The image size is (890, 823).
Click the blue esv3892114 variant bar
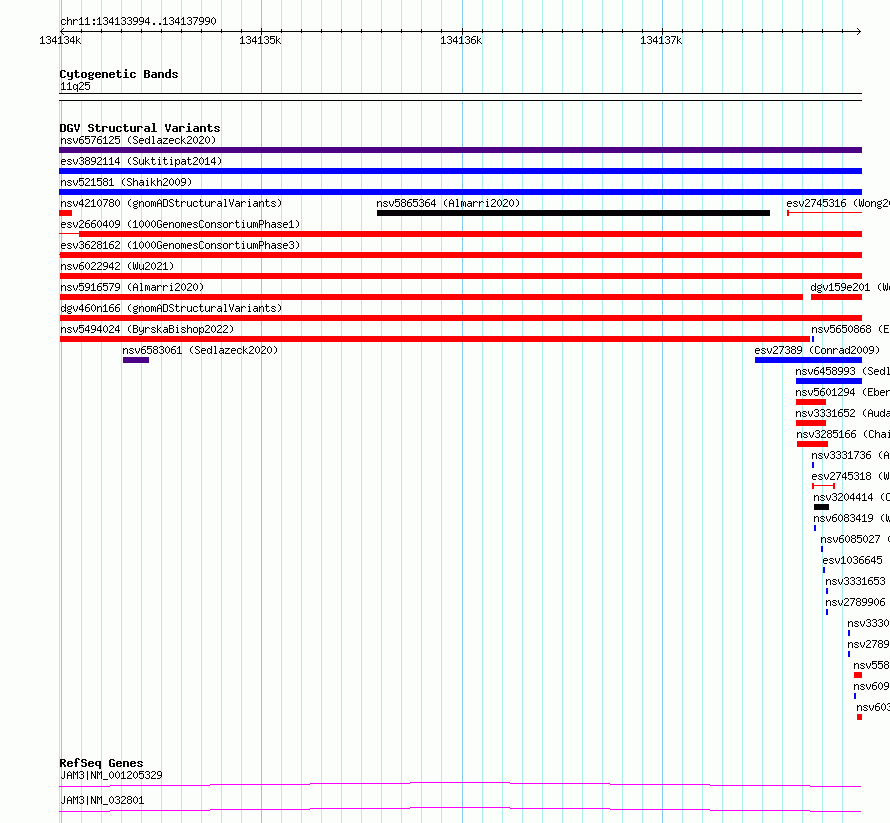pos(460,171)
